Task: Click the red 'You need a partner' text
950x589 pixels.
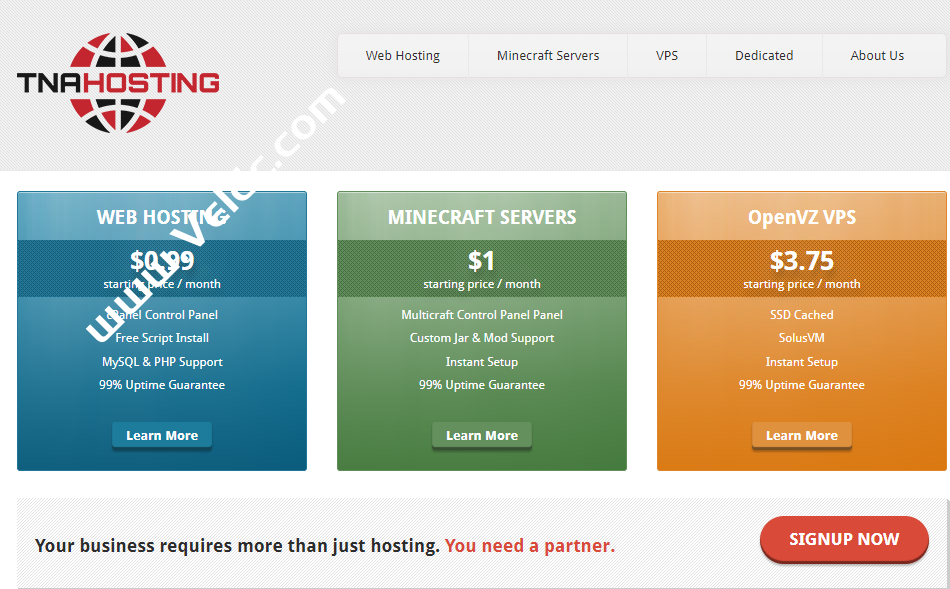Action: click(530, 545)
